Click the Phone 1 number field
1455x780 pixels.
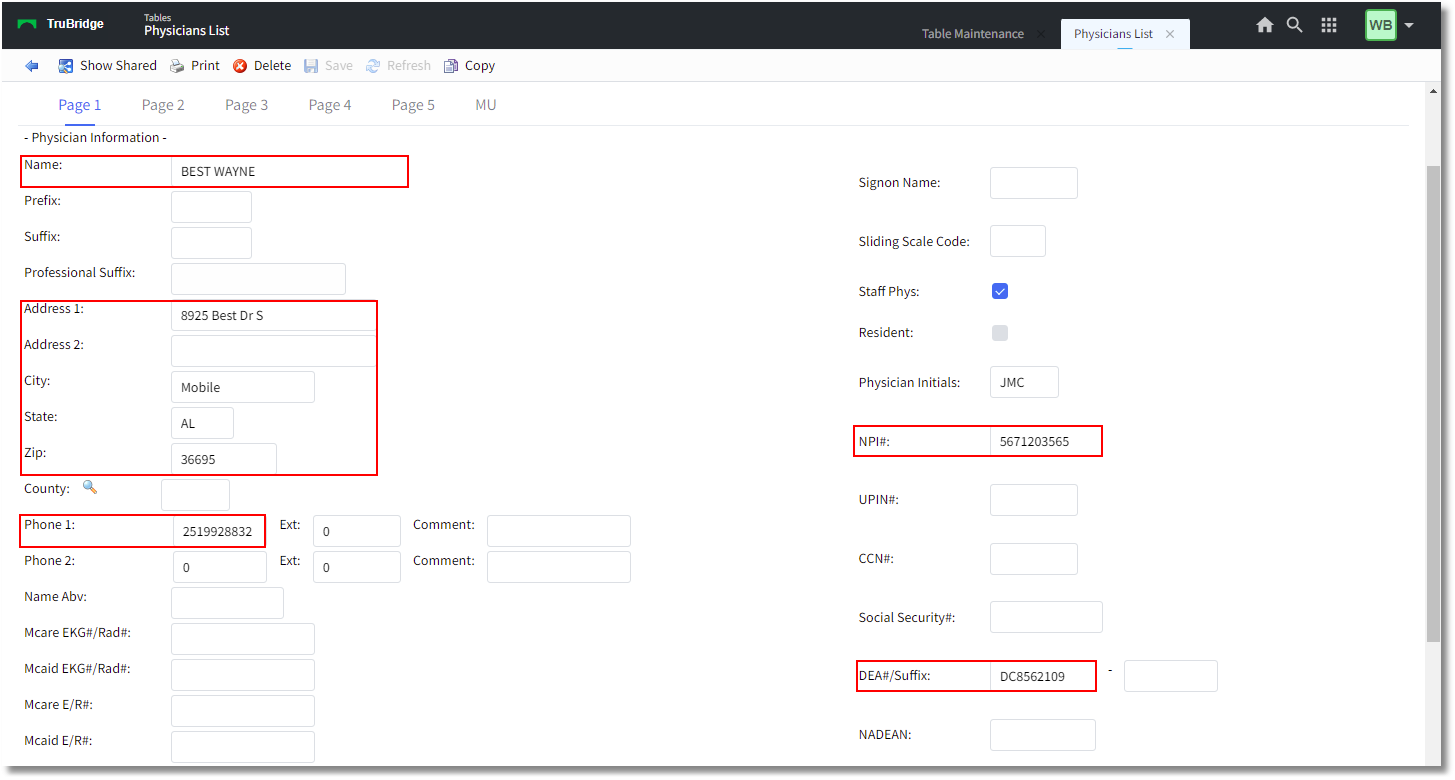[x=219, y=531]
